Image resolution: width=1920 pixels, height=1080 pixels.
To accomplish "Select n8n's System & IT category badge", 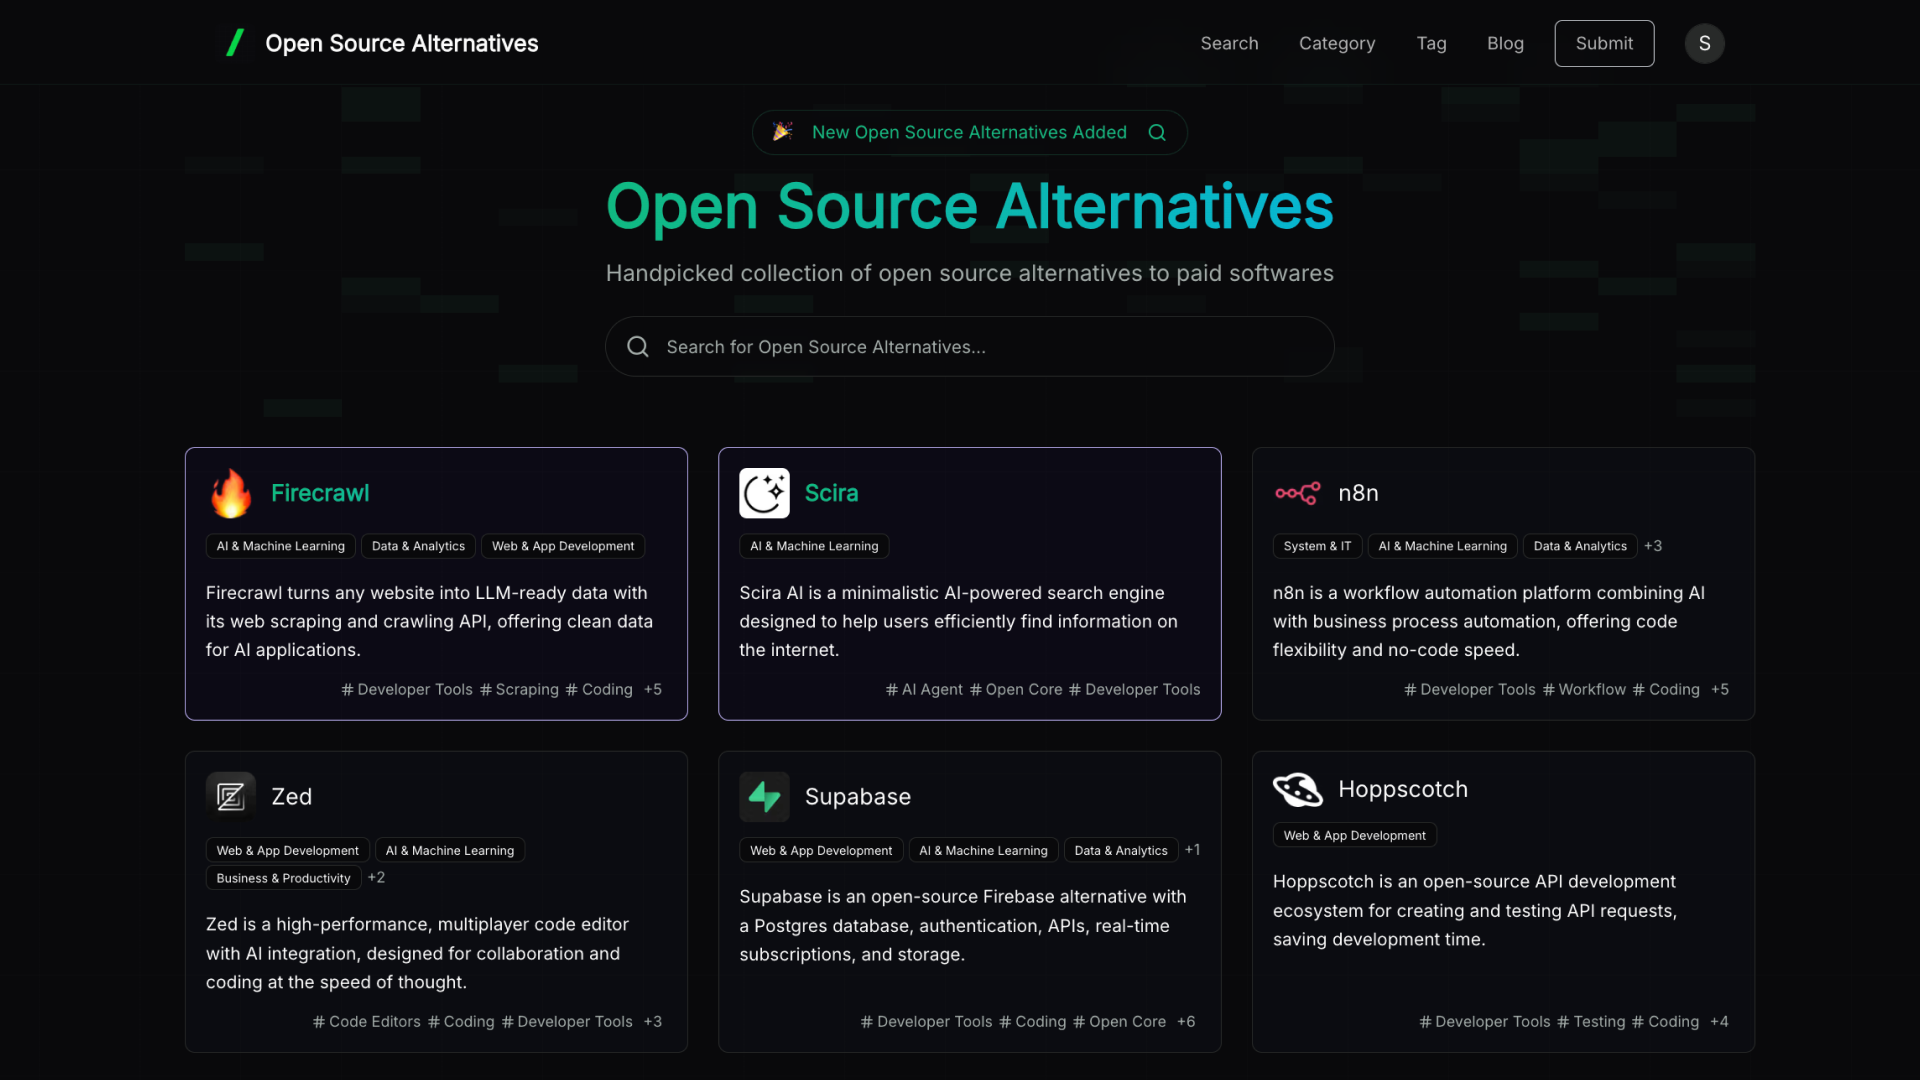I will [x=1317, y=546].
